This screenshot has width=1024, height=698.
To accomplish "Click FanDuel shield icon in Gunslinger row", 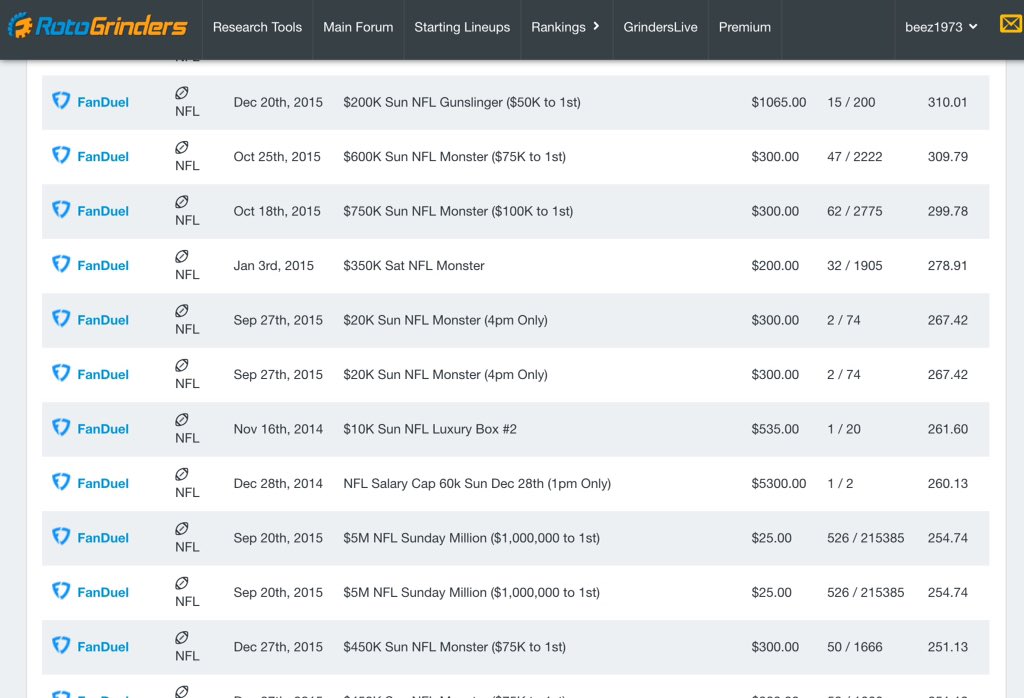I will pos(61,101).
